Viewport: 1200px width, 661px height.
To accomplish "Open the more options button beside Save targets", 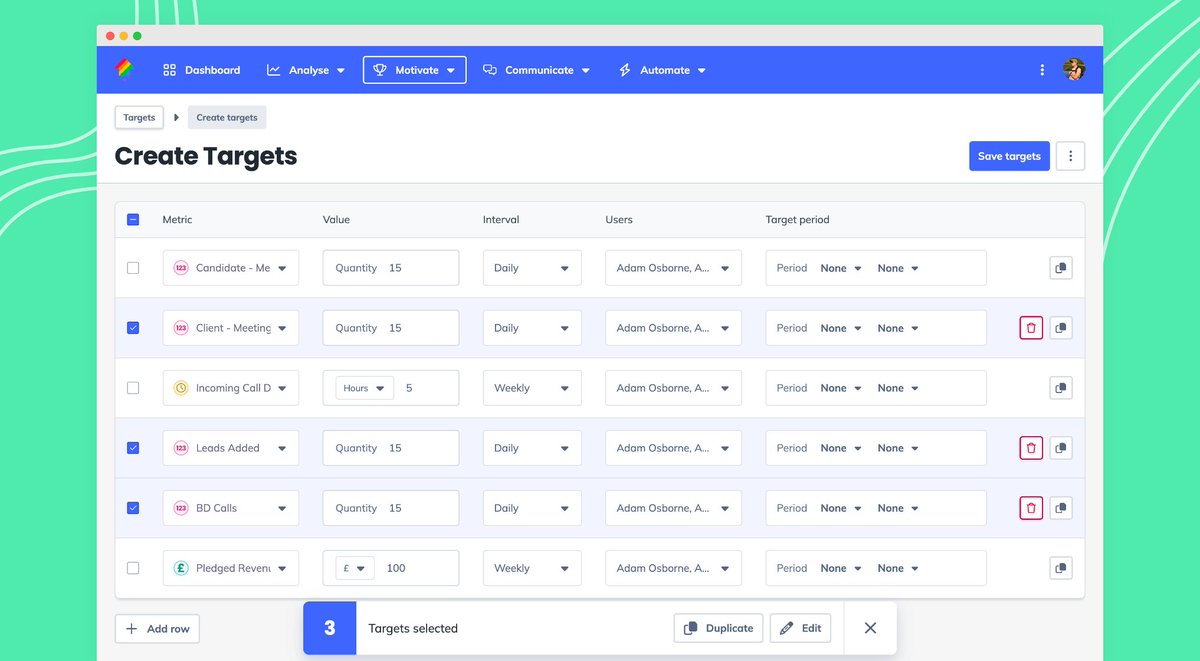I will pyautogui.click(x=1070, y=156).
